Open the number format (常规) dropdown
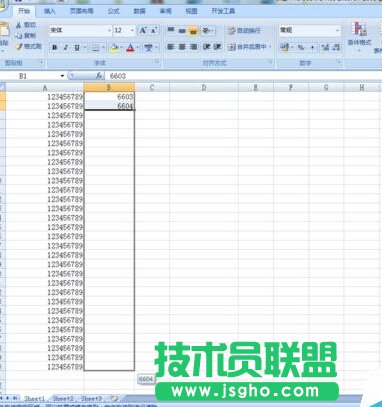The height and width of the screenshot is (407, 382). pos(338,31)
